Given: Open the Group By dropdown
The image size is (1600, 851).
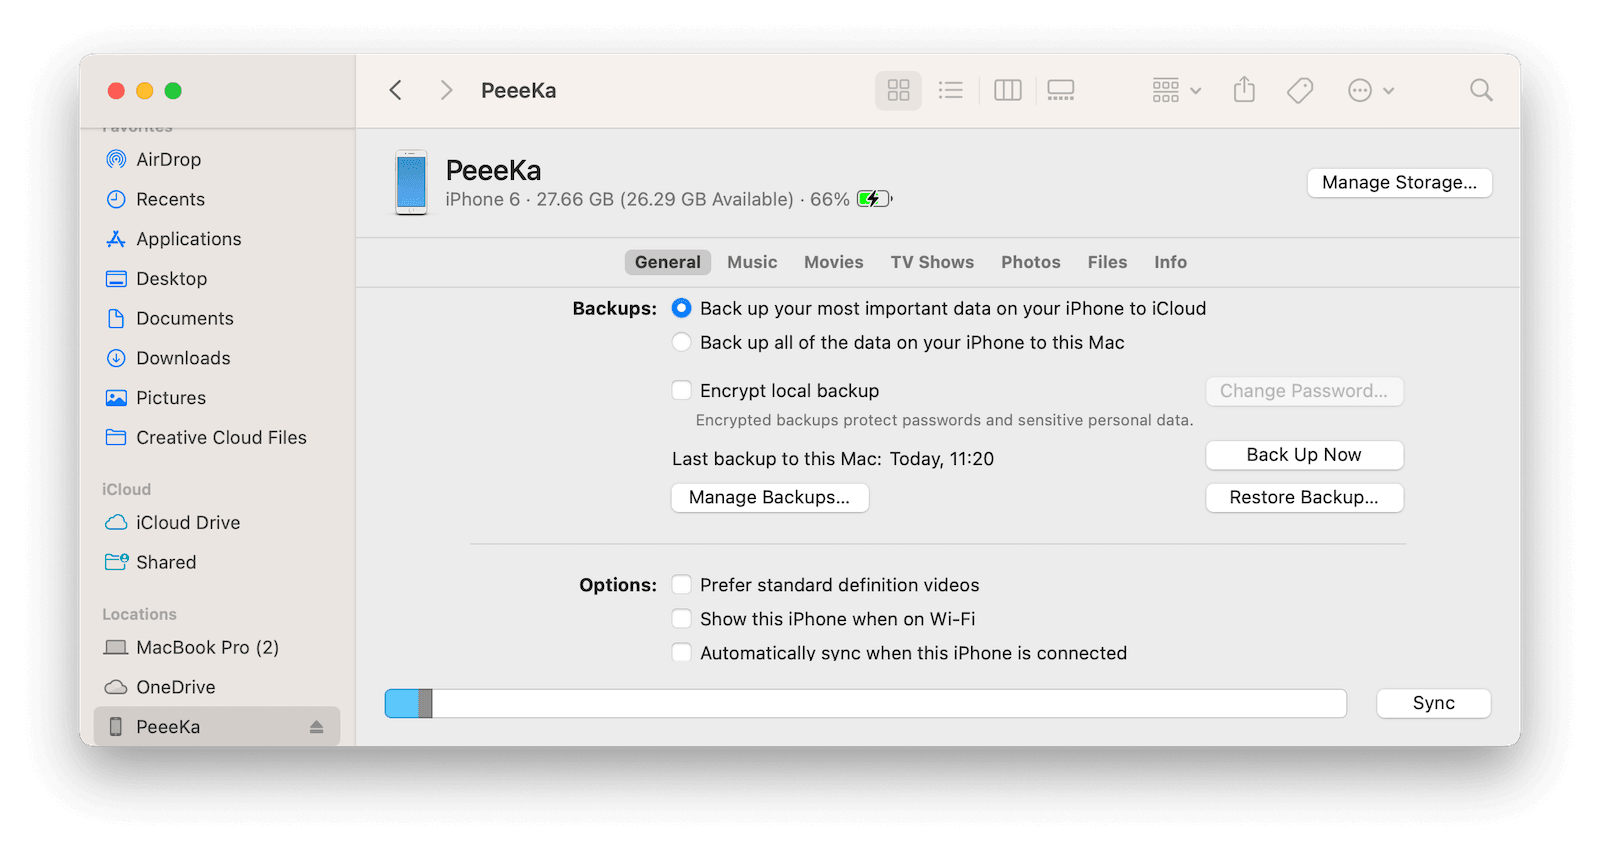Looking at the screenshot, I should 1176,91.
